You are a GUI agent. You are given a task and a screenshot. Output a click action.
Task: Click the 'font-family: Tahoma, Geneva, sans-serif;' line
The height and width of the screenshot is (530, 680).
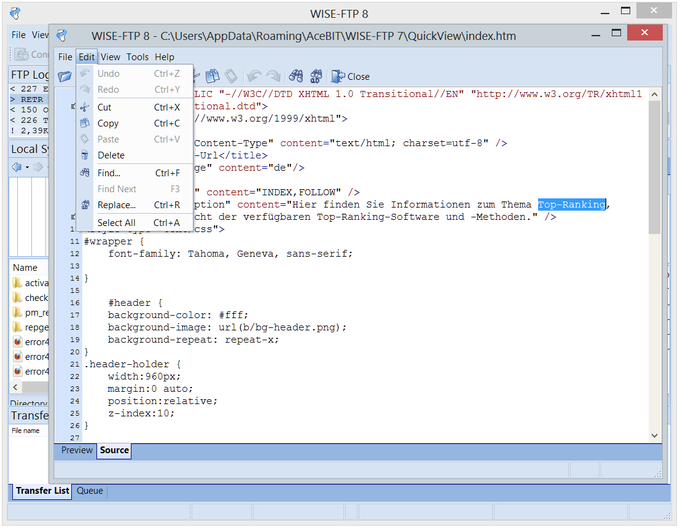coord(230,253)
